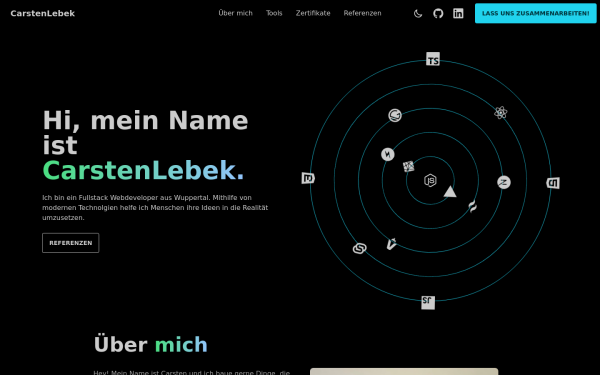Click the Über mich section heading
The width and height of the screenshot is (600, 375).
pos(150,344)
